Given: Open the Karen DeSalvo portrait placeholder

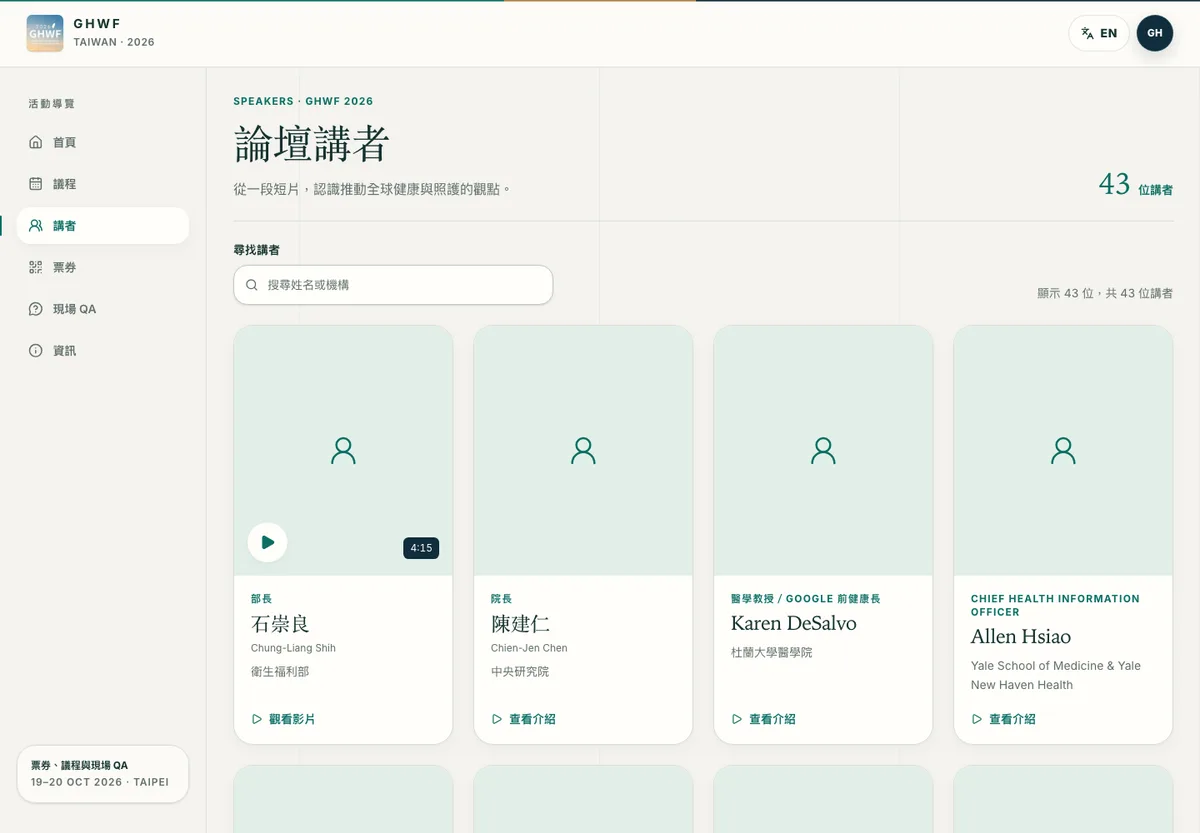Looking at the screenshot, I should click(x=823, y=451).
